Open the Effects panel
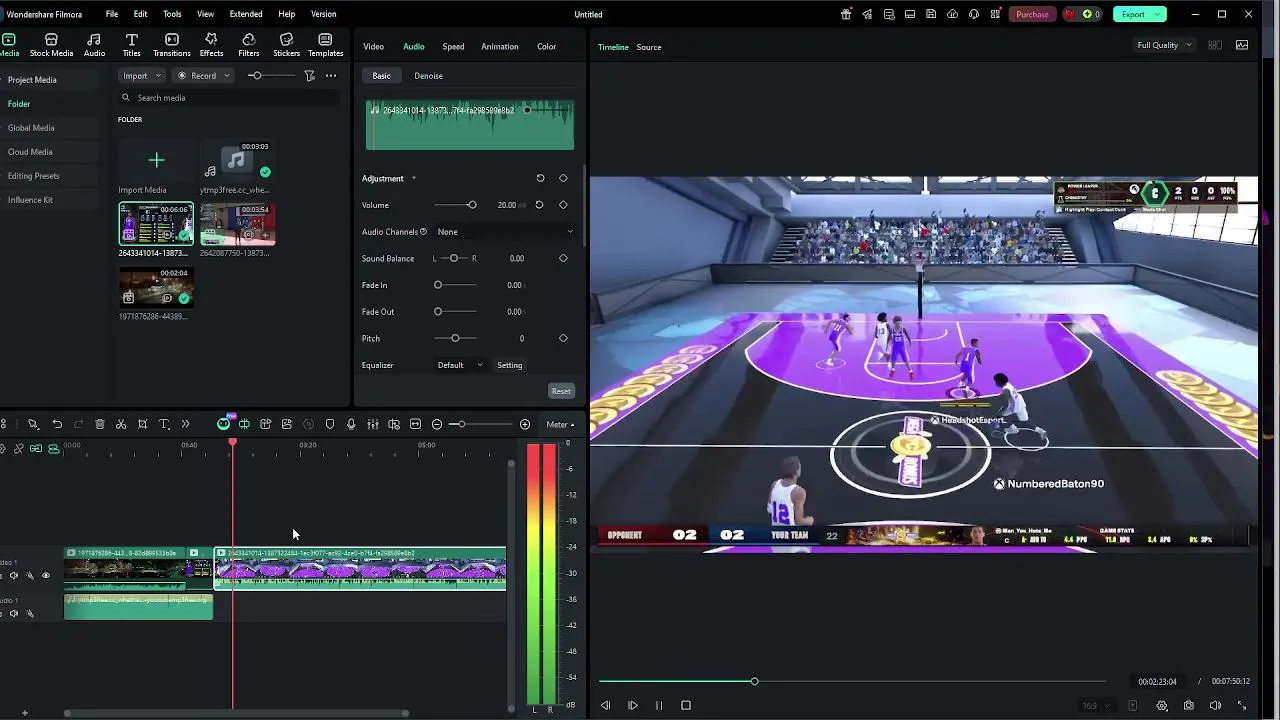Viewport: 1280px width, 720px height. click(211, 45)
